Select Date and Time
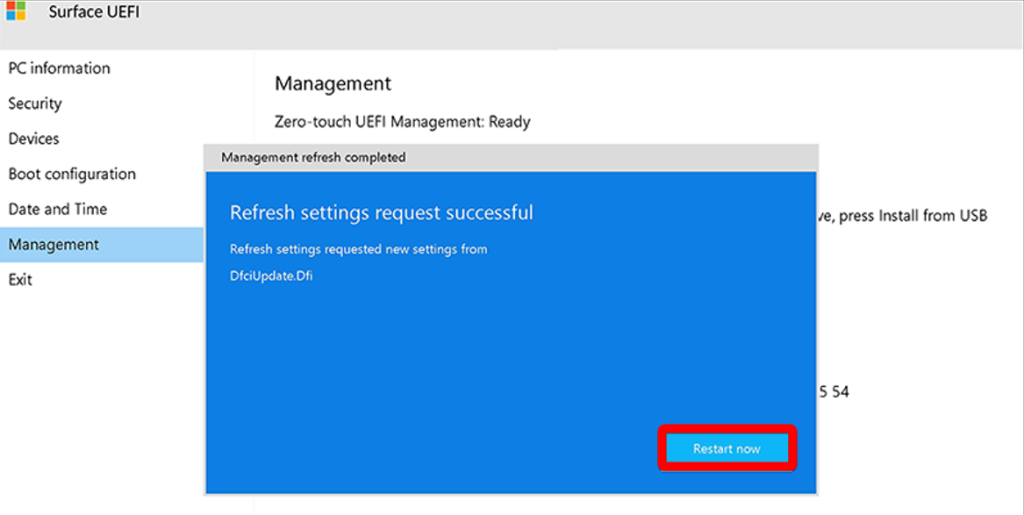 (x=57, y=210)
